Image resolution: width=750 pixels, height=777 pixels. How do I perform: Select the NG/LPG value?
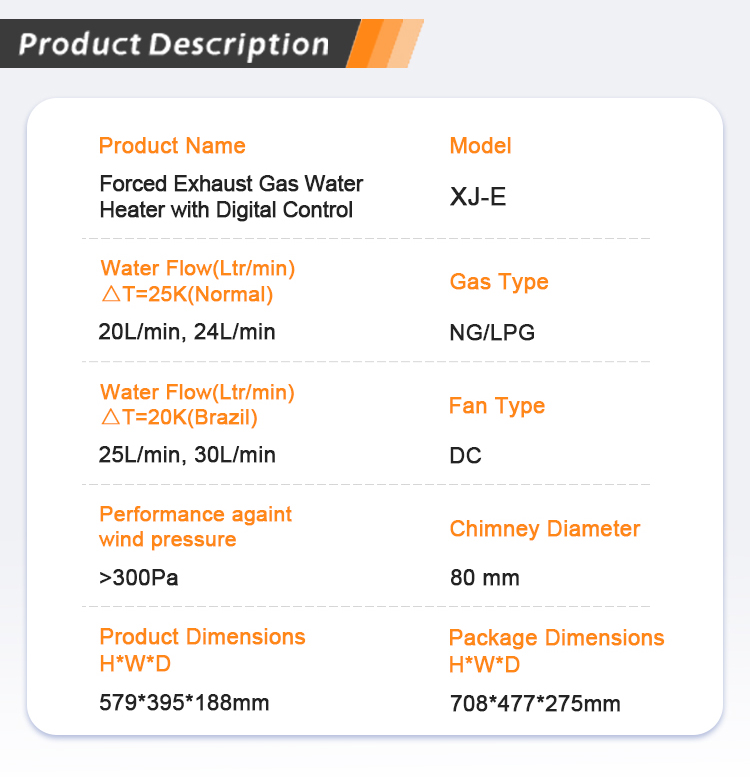point(492,333)
